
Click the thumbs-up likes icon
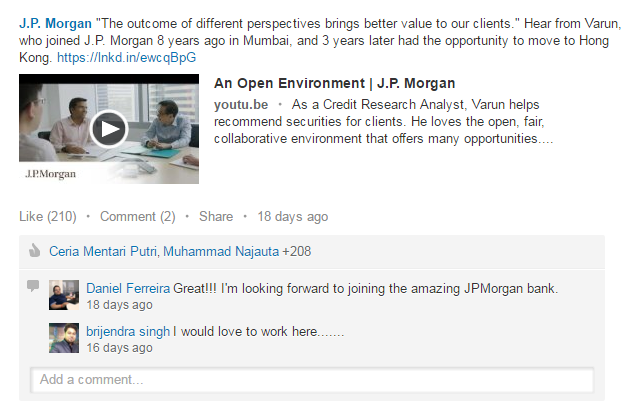tap(33, 251)
